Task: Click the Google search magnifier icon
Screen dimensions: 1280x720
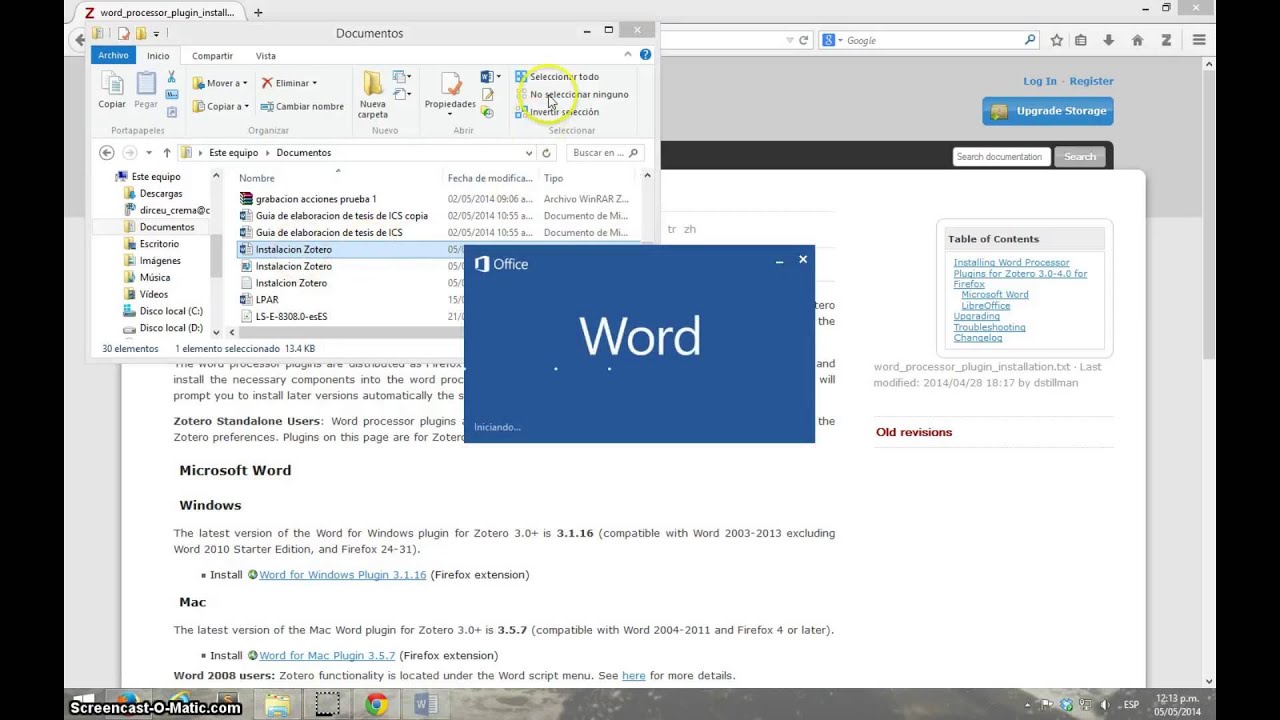Action: [1030, 40]
